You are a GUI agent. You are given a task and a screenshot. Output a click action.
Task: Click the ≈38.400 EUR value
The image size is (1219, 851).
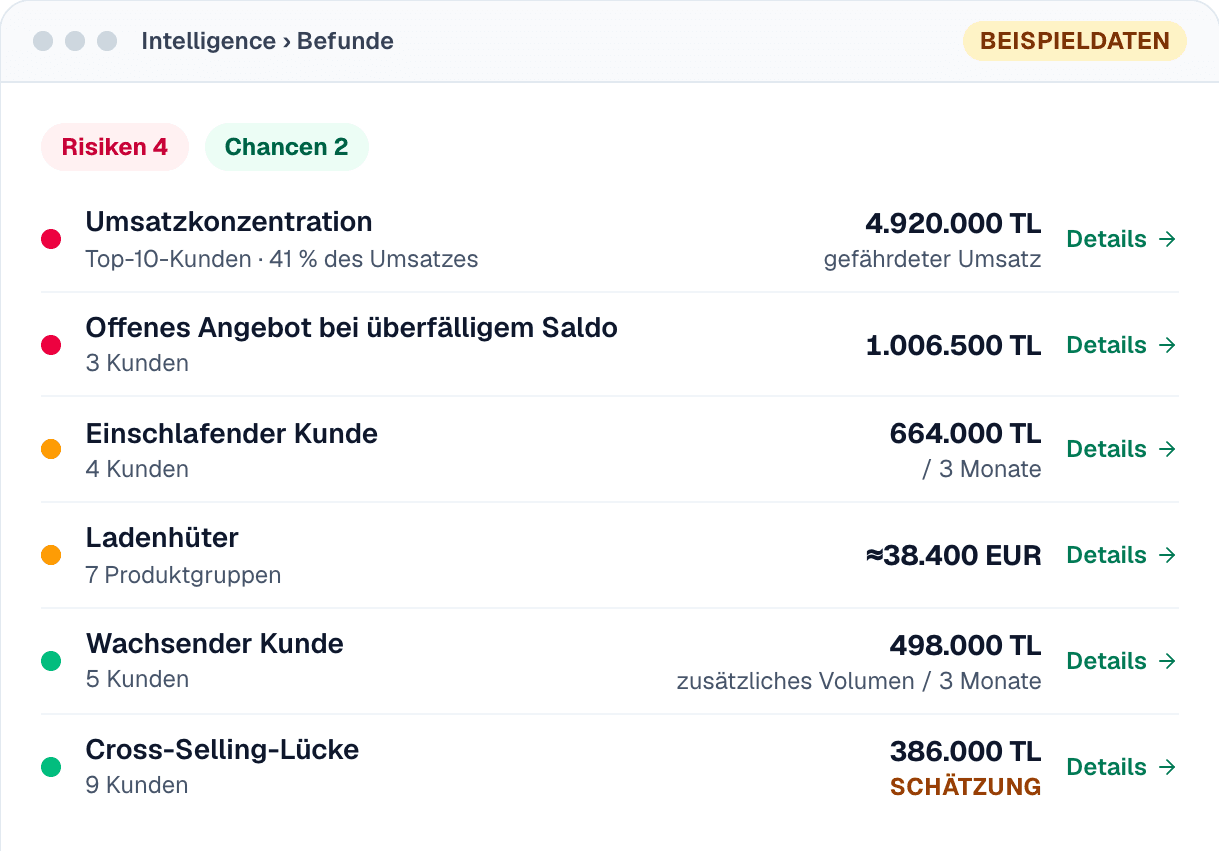(954, 555)
